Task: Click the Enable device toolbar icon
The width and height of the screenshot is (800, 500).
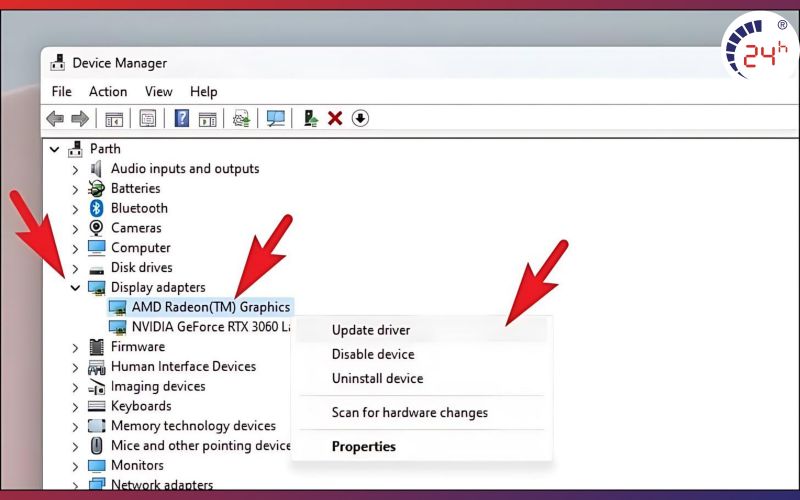Action: 310,118
